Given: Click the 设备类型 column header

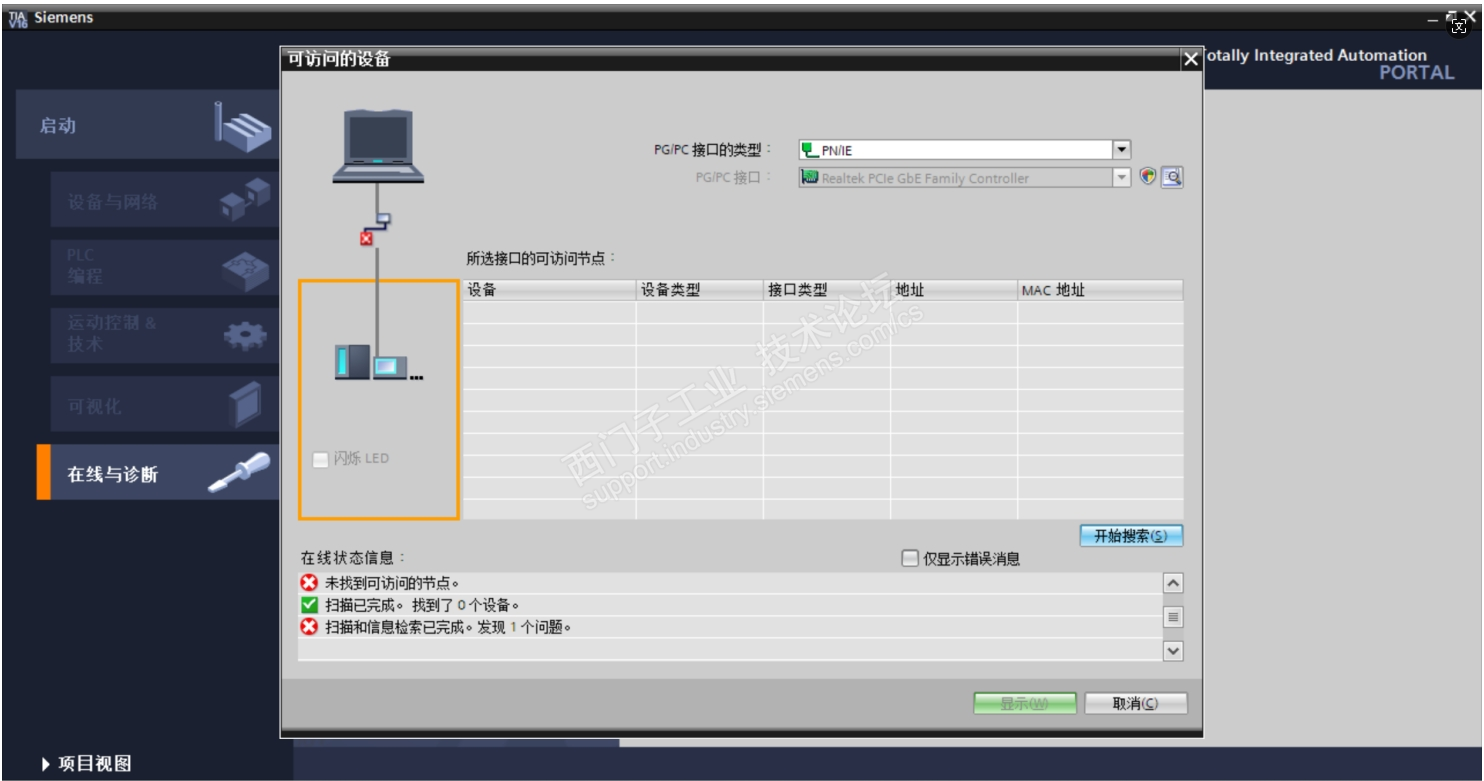Looking at the screenshot, I should point(699,290).
